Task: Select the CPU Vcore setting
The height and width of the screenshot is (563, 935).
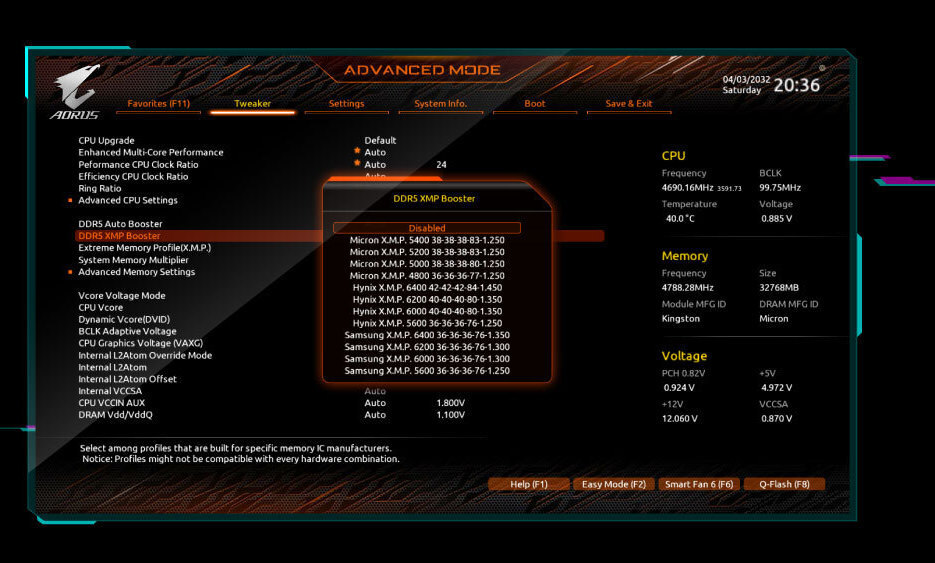Action: (100, 308)
